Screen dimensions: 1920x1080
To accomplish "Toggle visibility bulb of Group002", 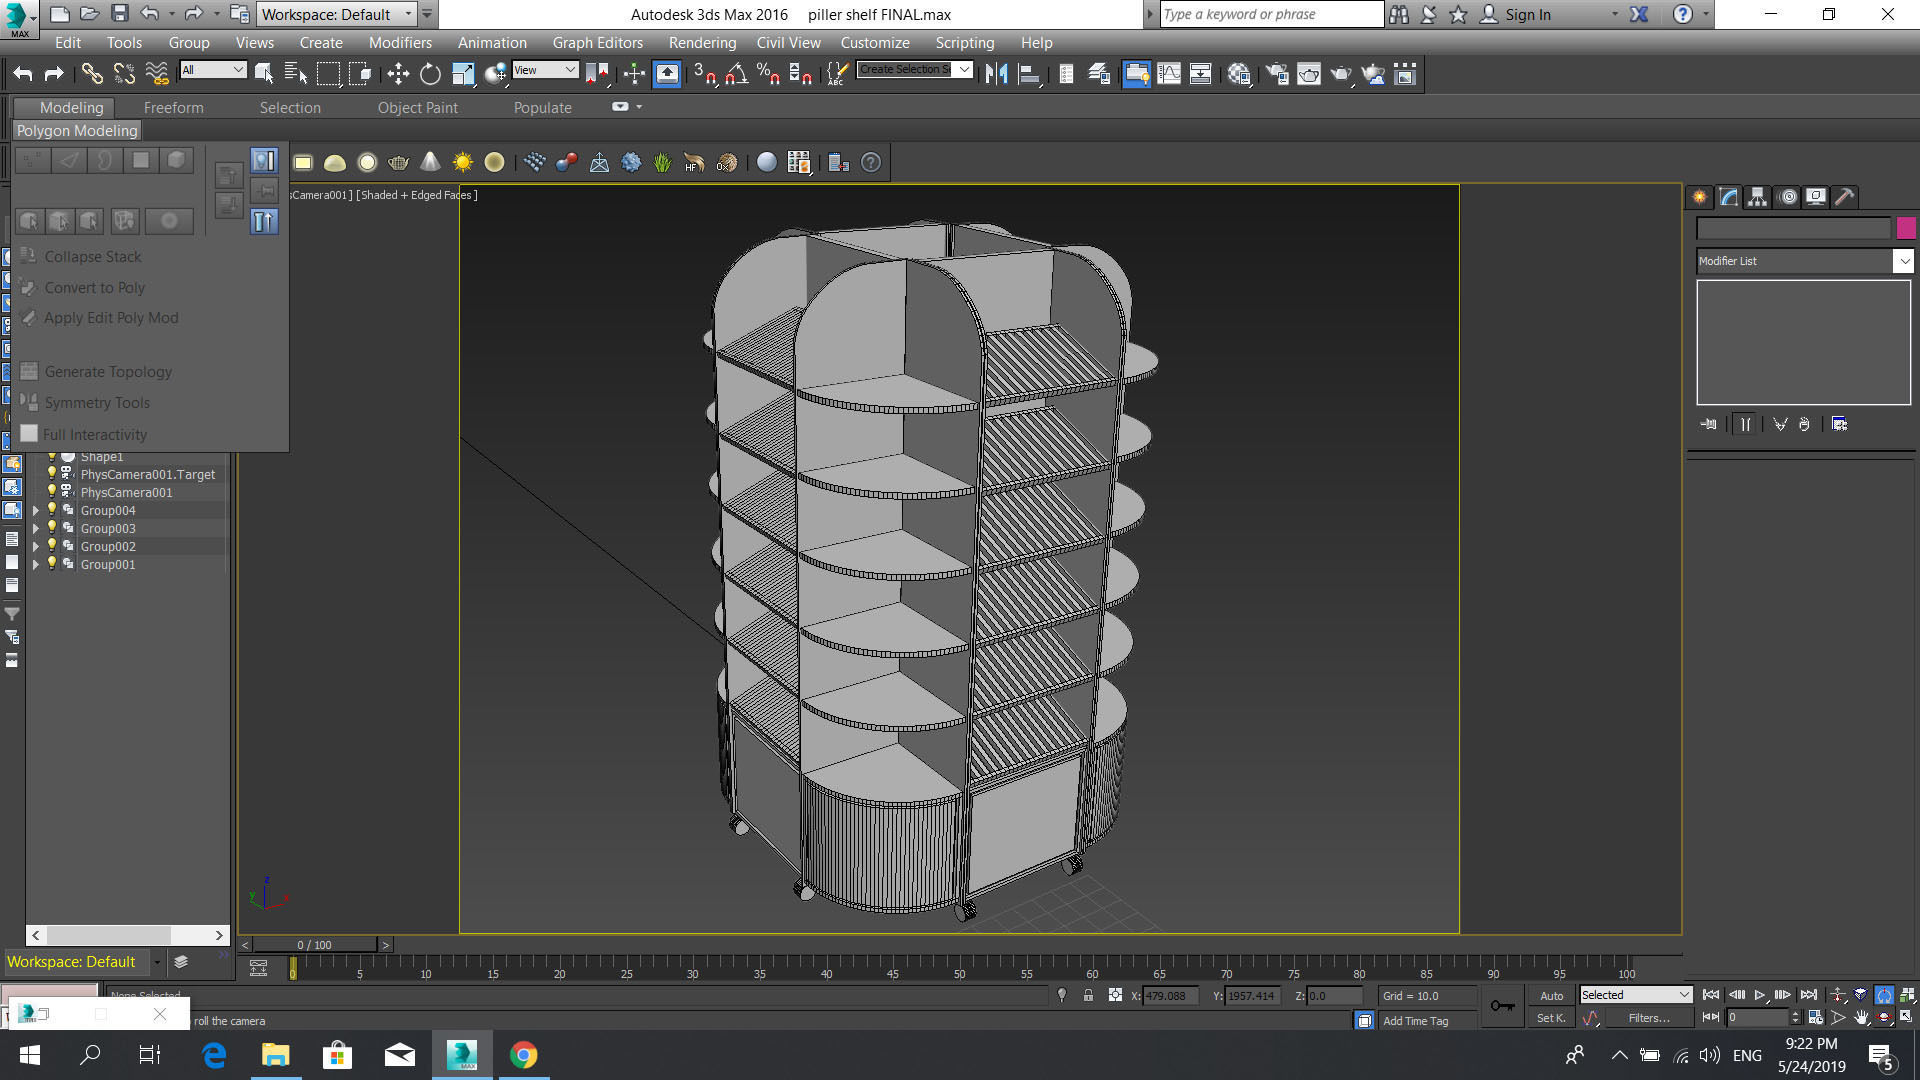I will (x=52, y=546).
